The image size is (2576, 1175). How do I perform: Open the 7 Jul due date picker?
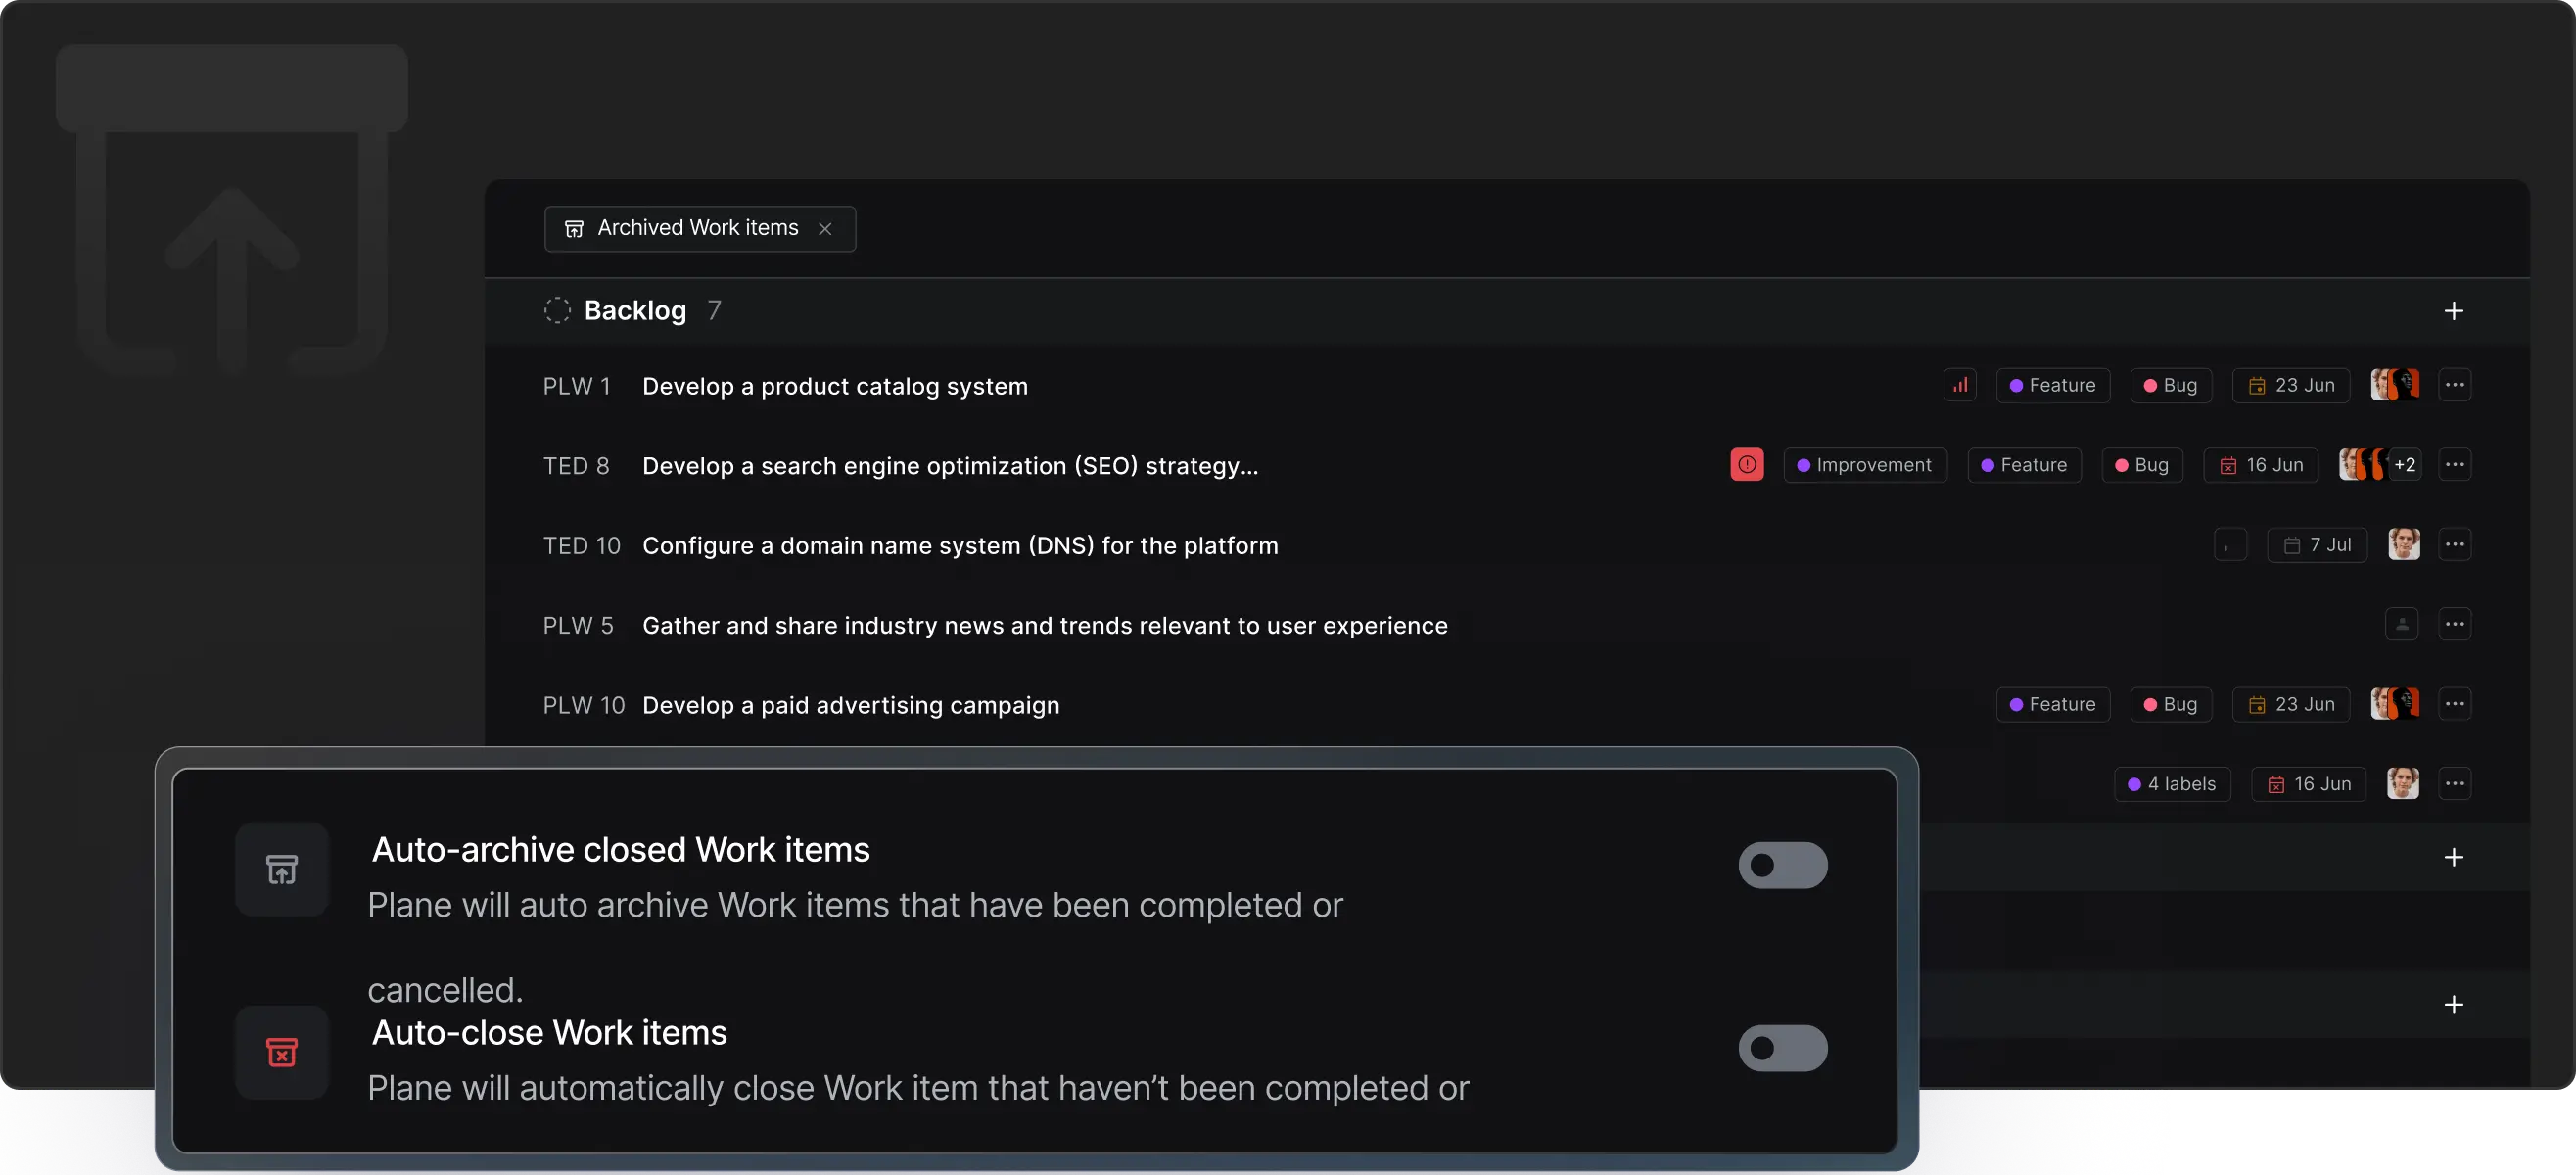(2316, 545)
